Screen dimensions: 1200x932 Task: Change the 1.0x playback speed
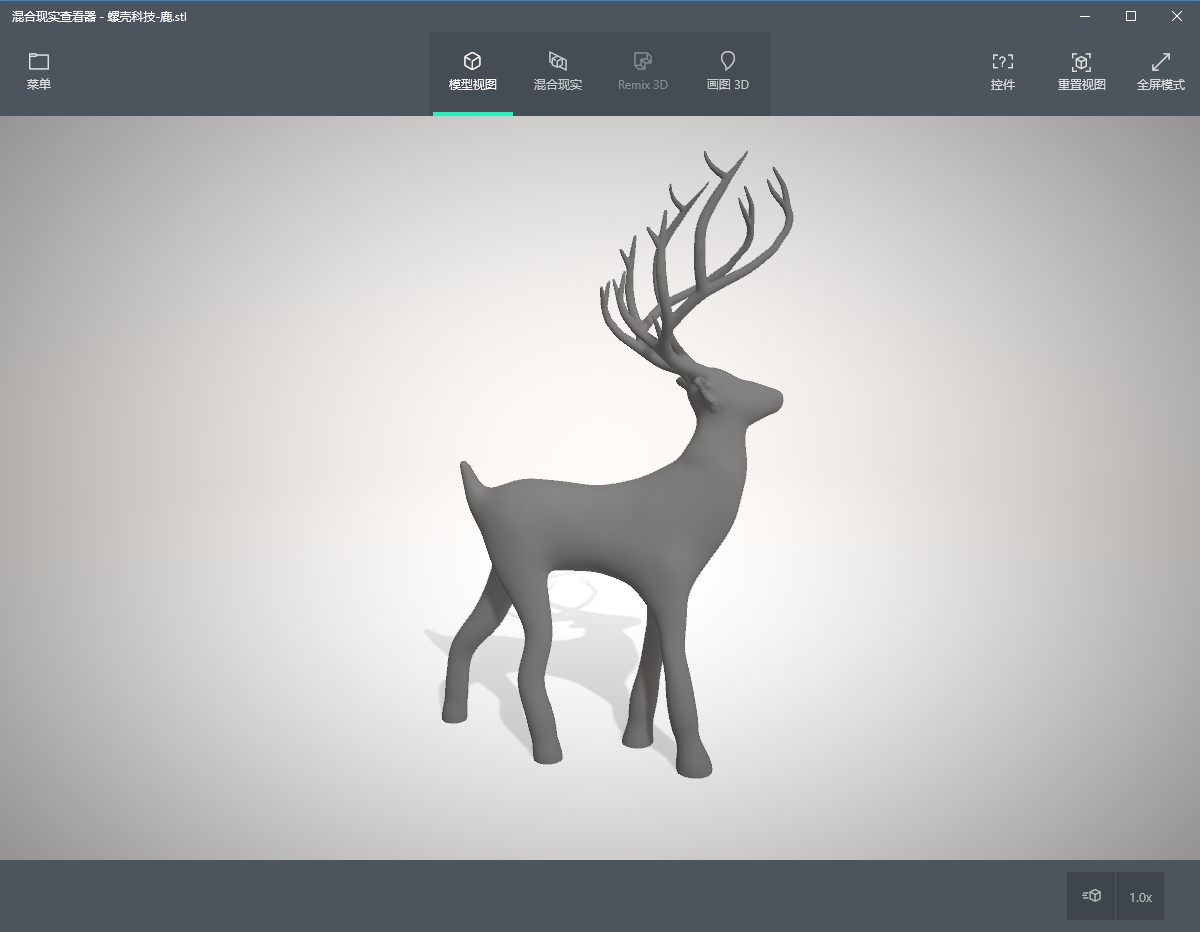click(1140, 897)
